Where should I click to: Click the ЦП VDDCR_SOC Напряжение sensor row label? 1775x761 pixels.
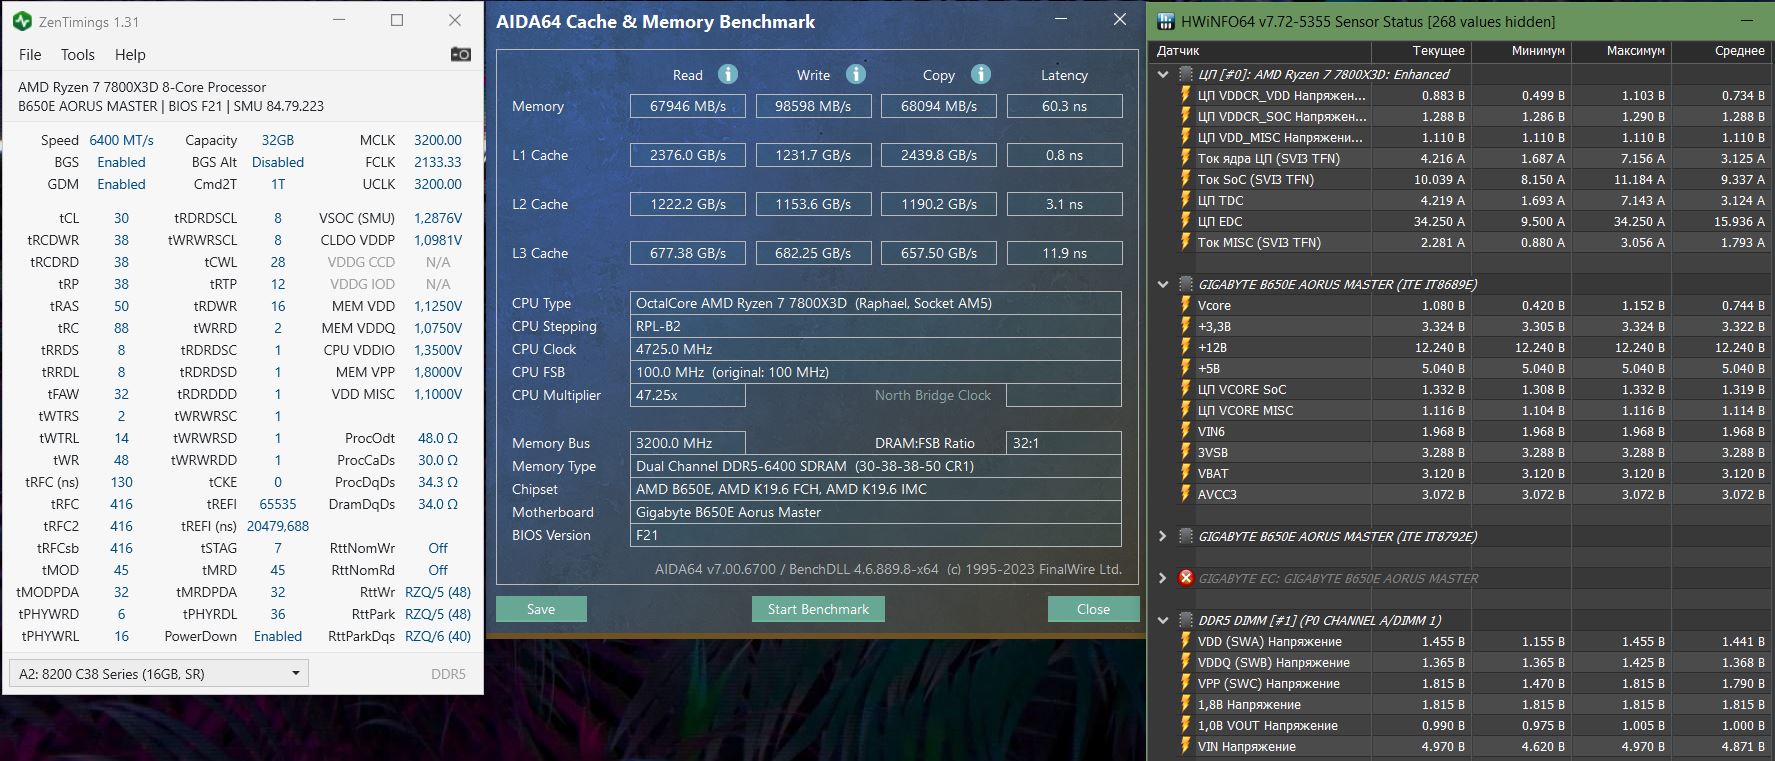1282,116
